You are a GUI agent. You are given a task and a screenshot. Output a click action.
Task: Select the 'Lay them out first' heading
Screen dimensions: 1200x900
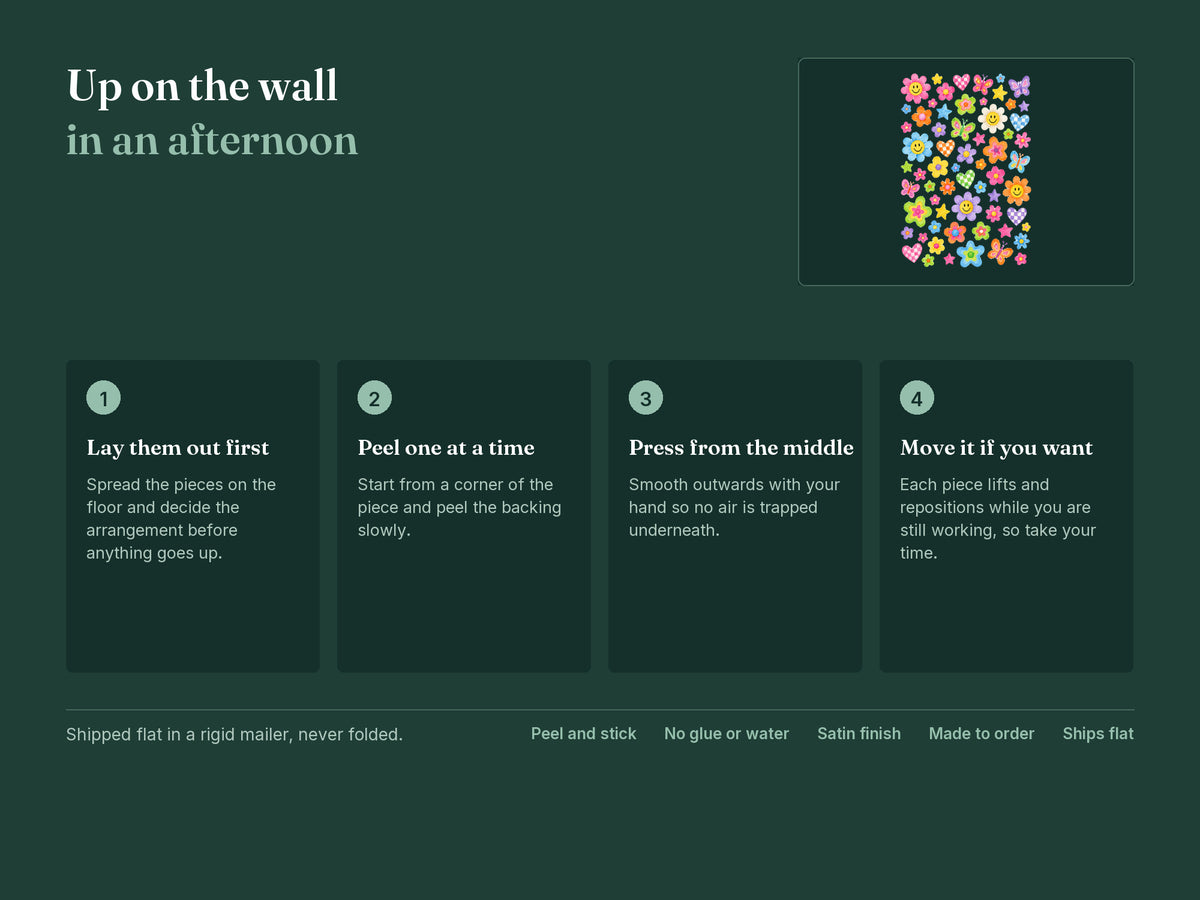(x=178, y=448)
